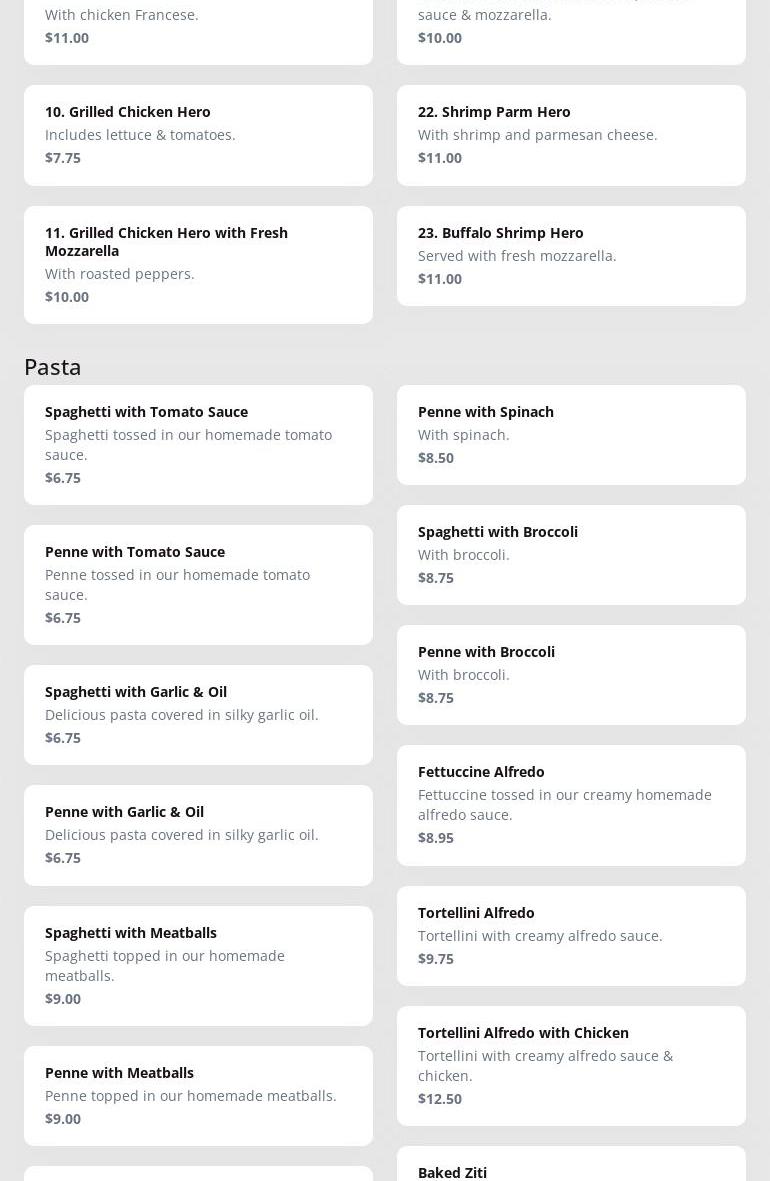Image resolution: width=770 pixels, height=1181 pixels.
Task: Select Fettuccine Alfredo pasta
Action: (571, 804)
